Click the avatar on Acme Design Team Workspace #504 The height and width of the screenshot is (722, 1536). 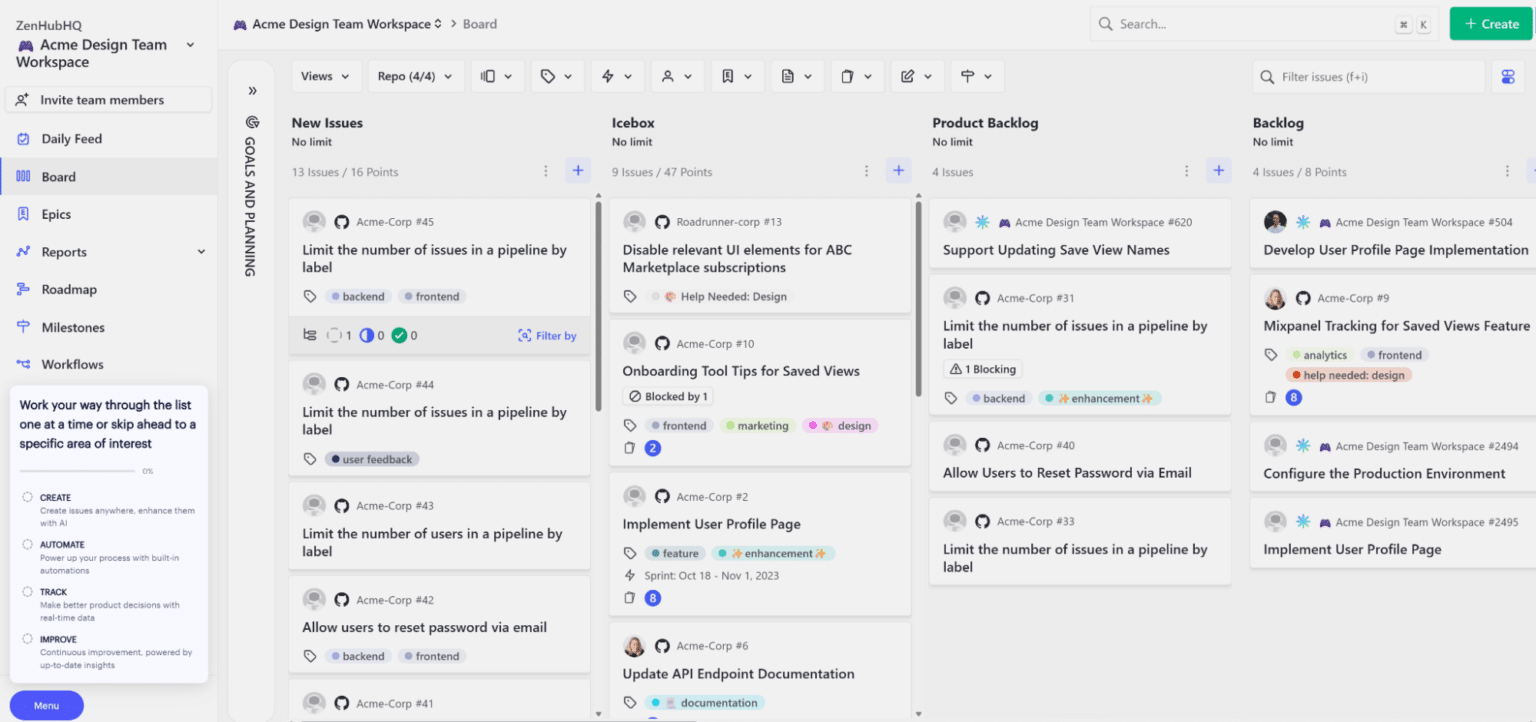click(1275, 222)
